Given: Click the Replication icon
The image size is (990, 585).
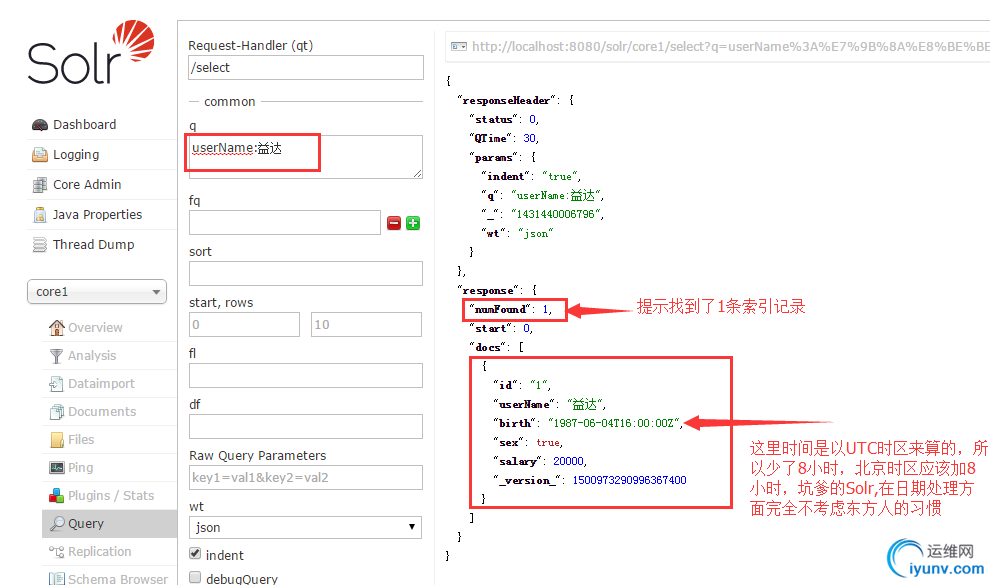Looking at the screenshot, I should (x=56, y=552).
